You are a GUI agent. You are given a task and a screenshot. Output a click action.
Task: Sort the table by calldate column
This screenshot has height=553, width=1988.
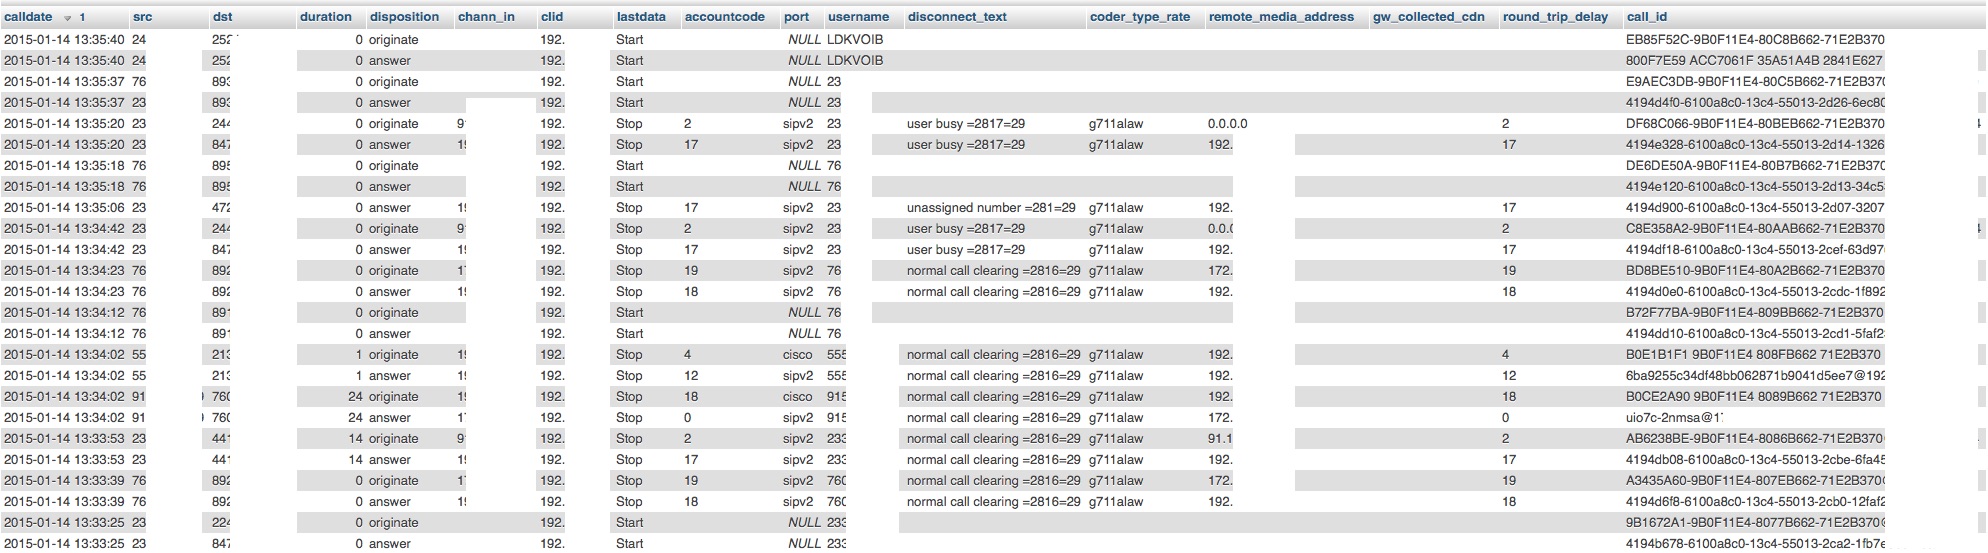[x=28, y=17]
